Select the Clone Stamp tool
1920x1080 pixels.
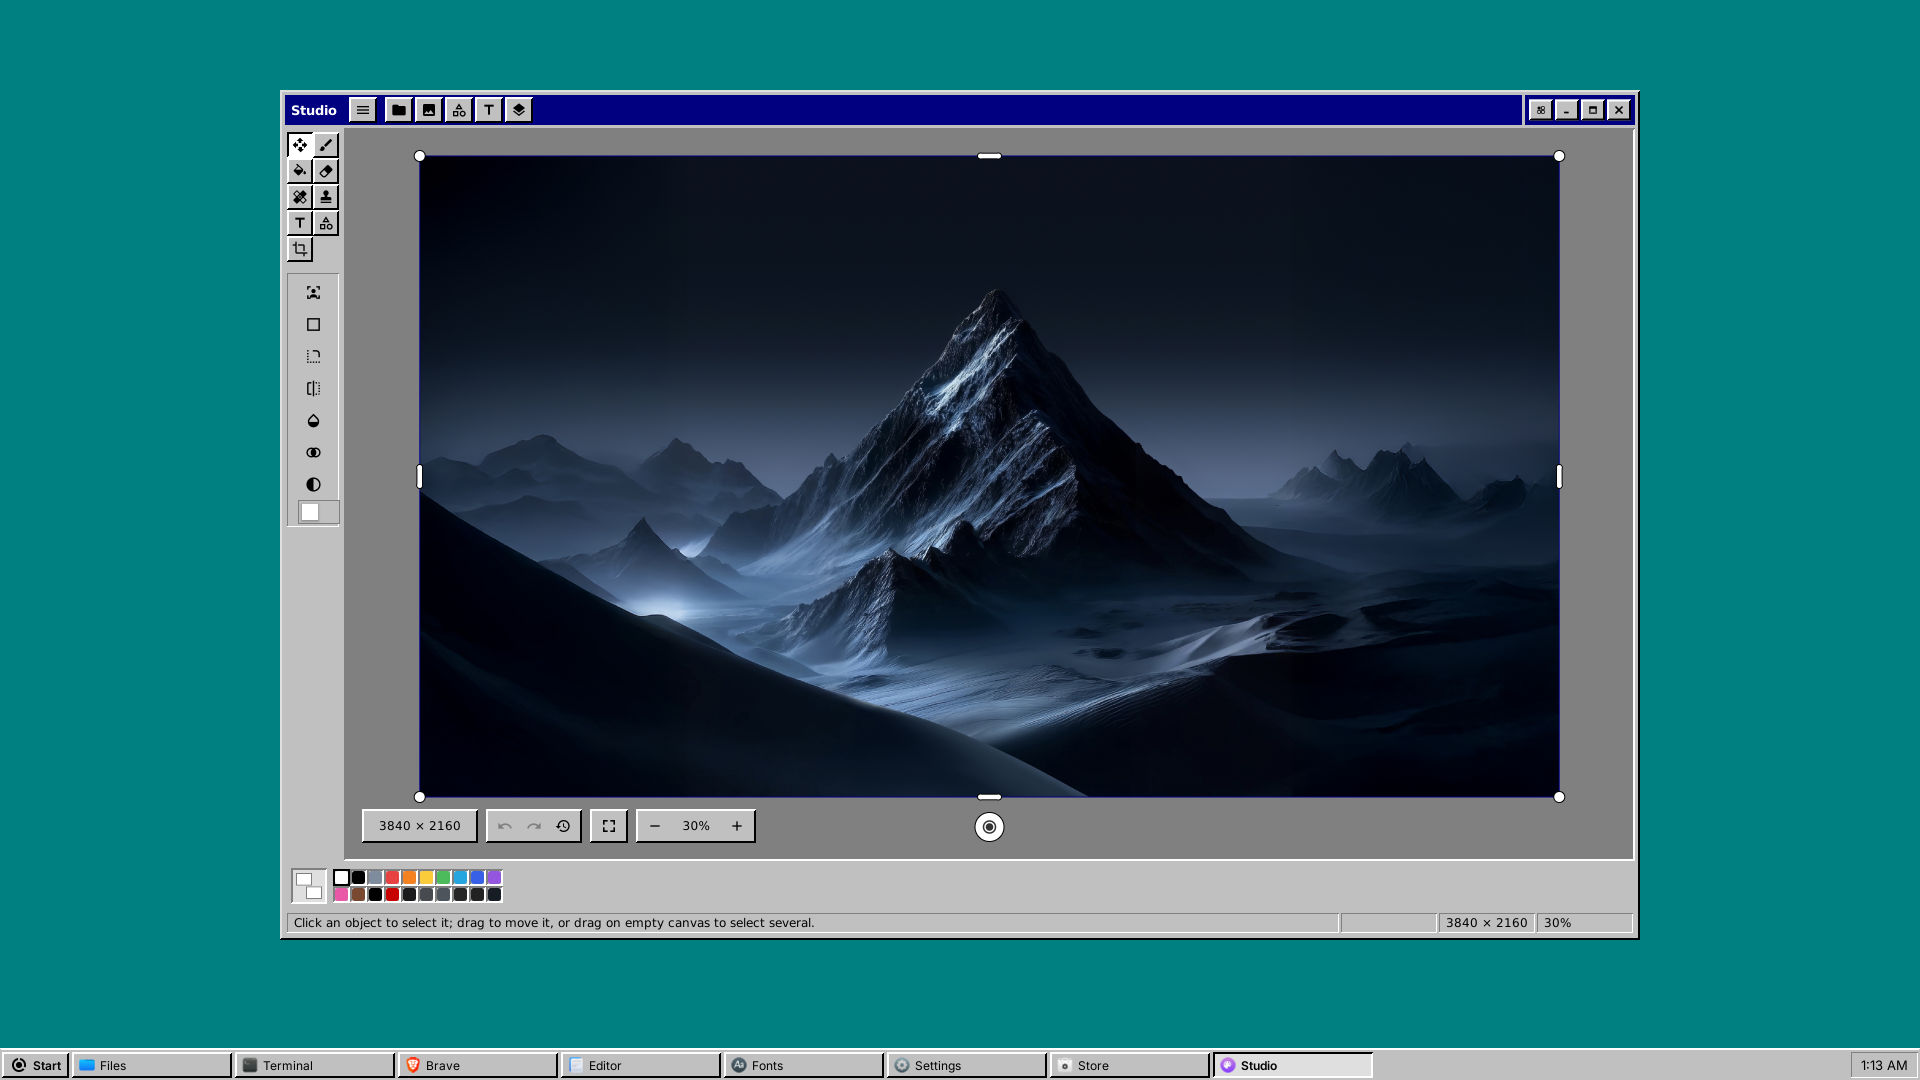pos(326,197)
